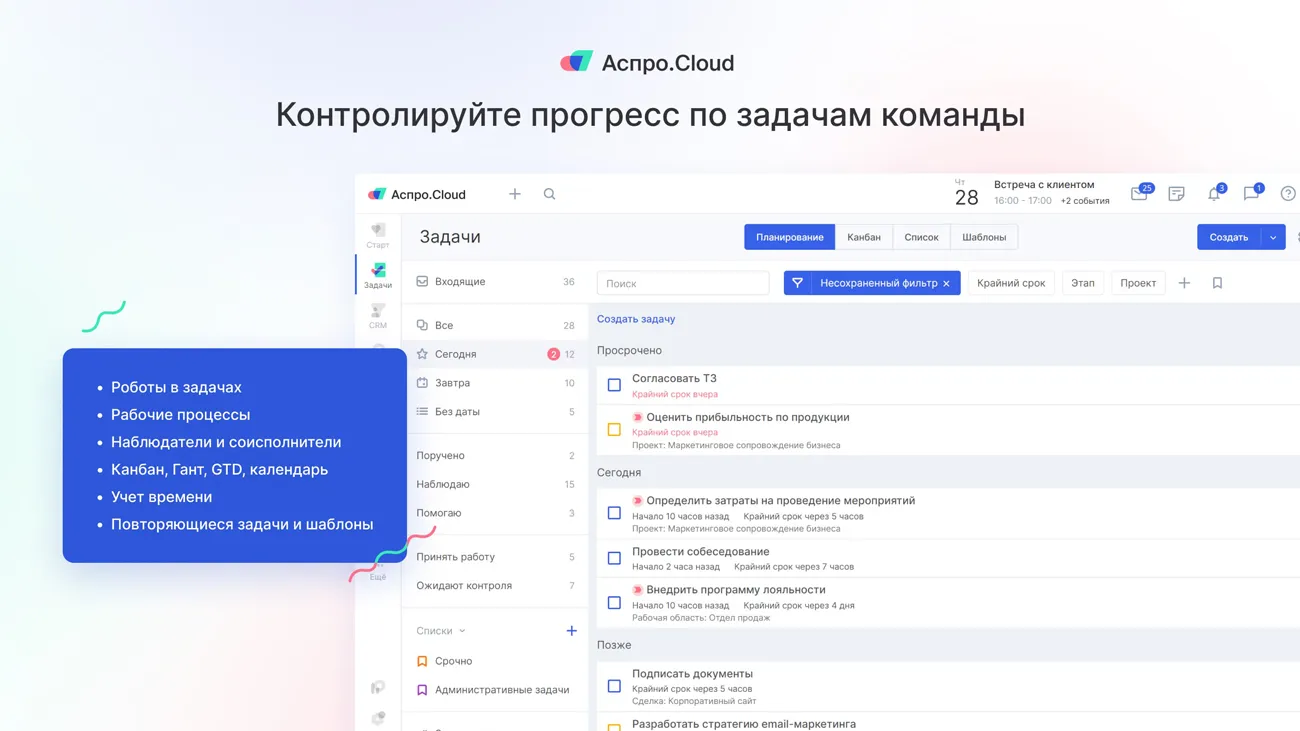This screenshot has width=1300, height=731.
Task: Click the bookmark icon to save filter
Action: pyautogui.click(x=1217, y=283)
